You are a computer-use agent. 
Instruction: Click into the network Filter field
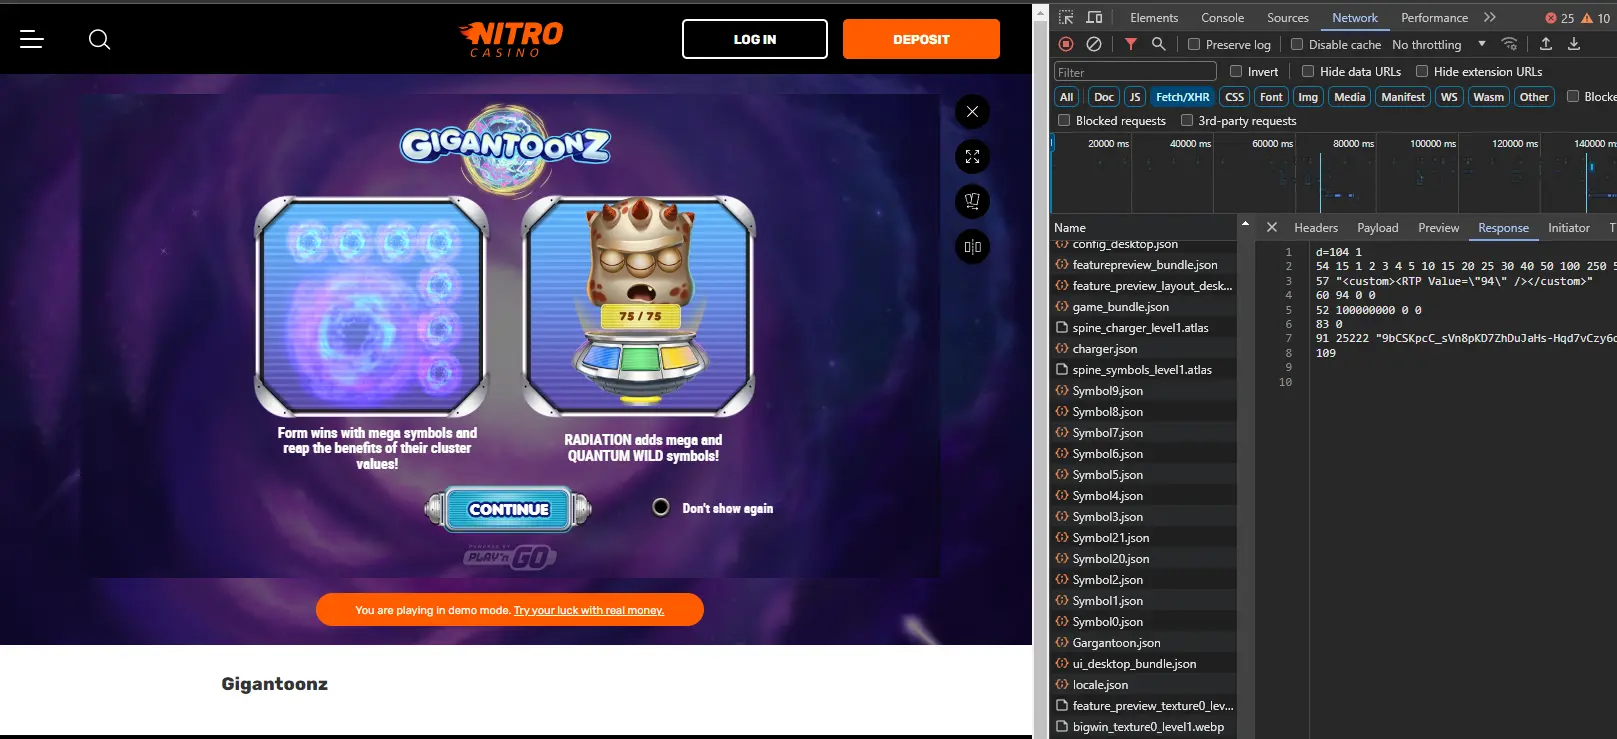(1135, 72)
